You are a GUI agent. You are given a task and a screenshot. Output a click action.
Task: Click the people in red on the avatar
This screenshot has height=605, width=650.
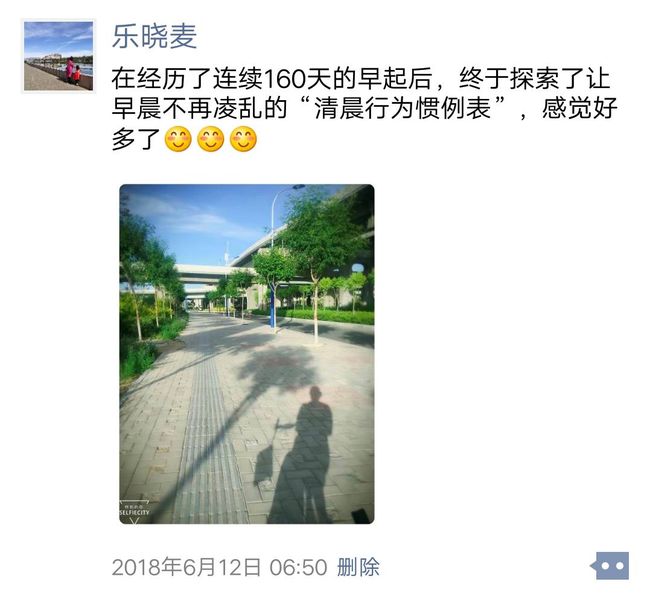point(73,71)
